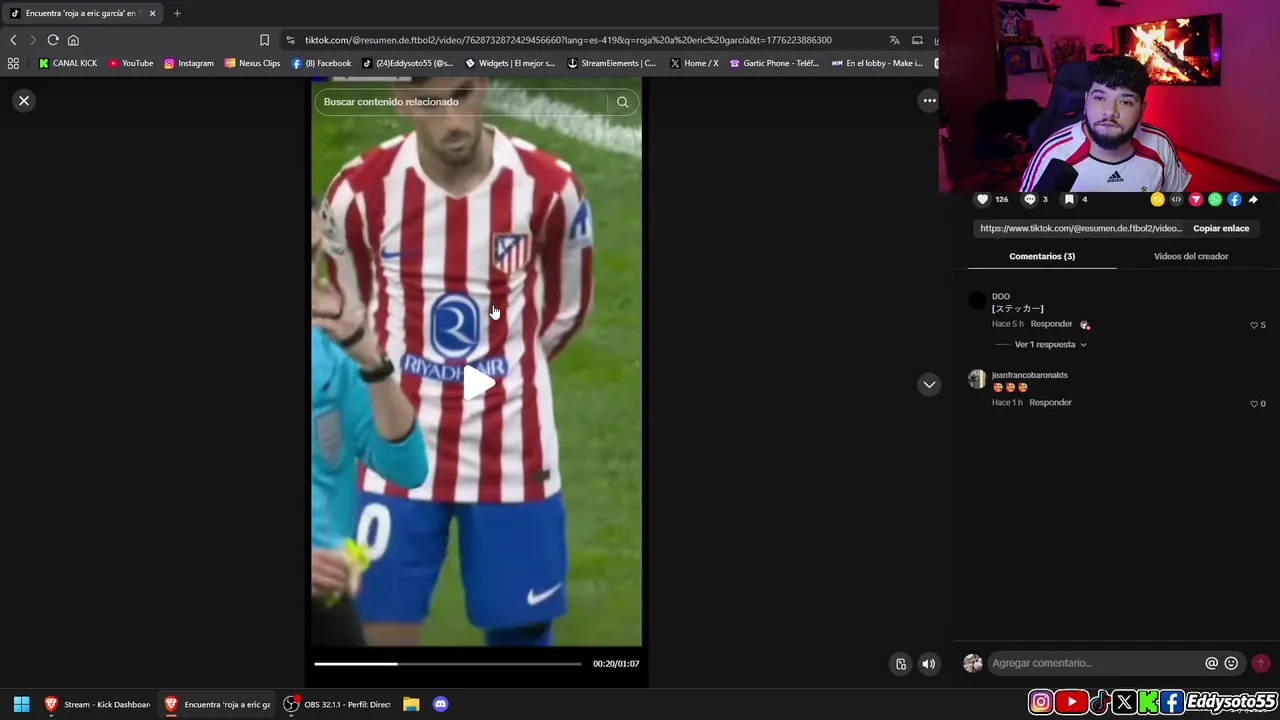Open Home / X bookmark
The image size is (1280, 720).
pos(694,63)
